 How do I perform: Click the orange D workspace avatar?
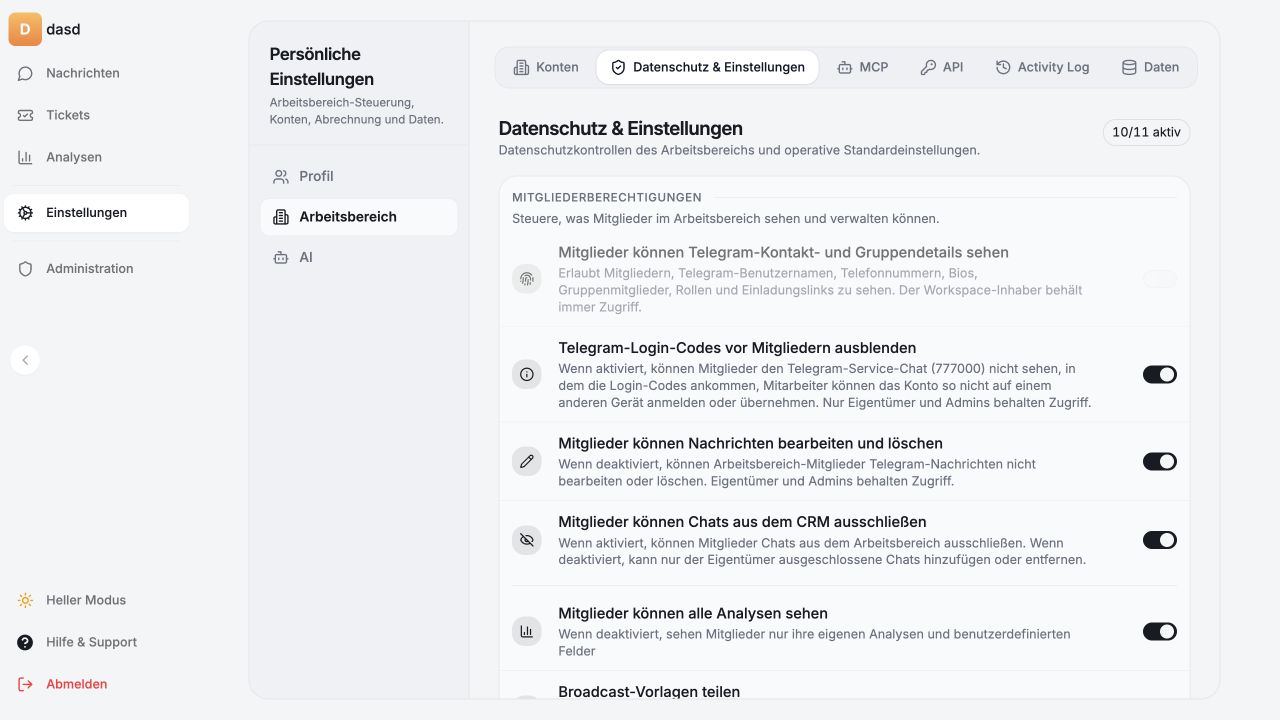25,29
